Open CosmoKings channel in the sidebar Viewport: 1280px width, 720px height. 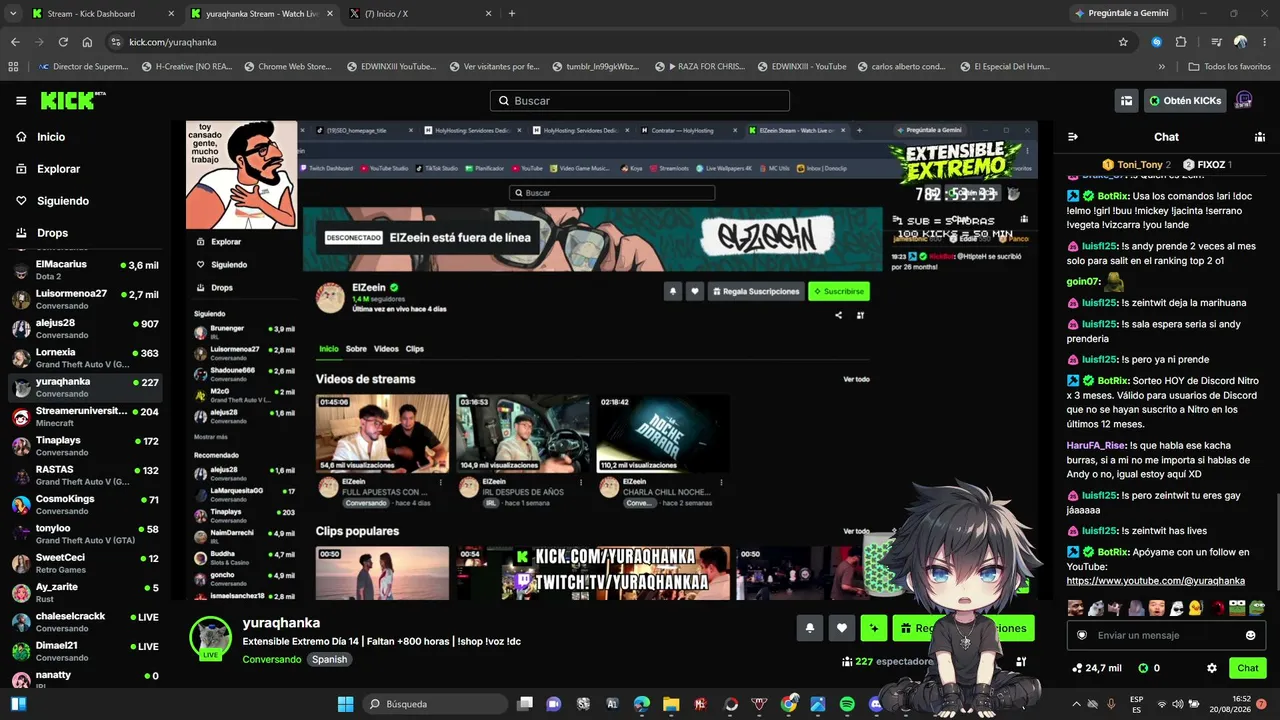pos(85,505)
